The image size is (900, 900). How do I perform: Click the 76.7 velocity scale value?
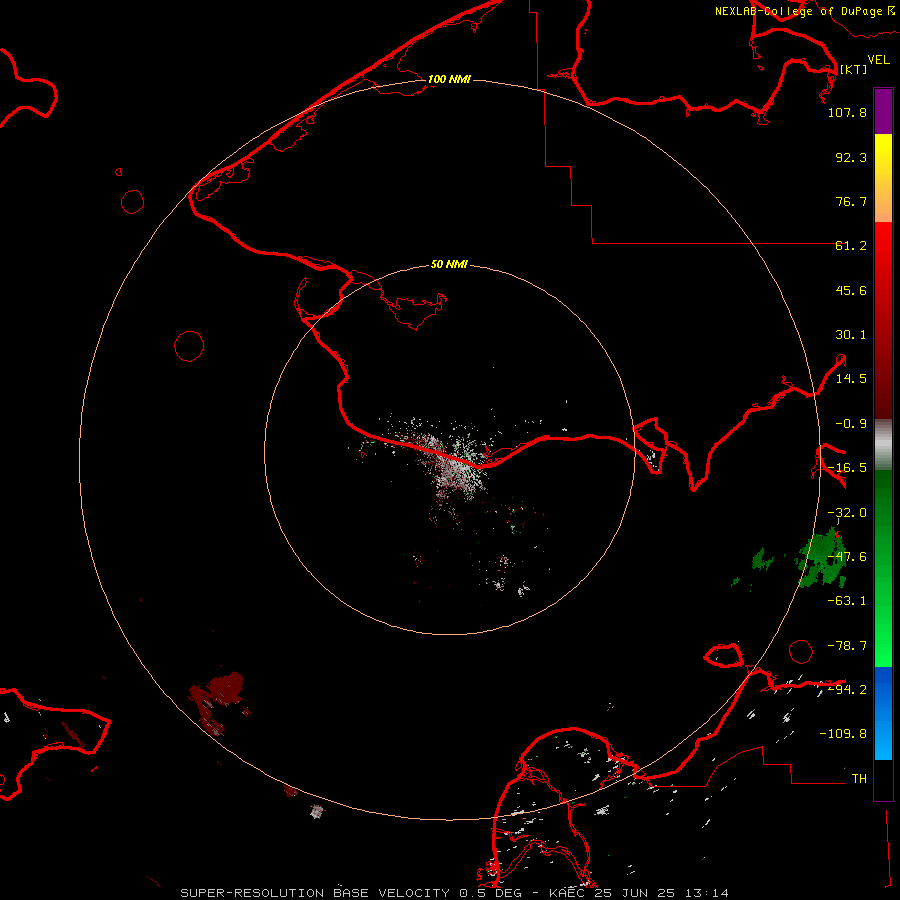tap(851, 201)
